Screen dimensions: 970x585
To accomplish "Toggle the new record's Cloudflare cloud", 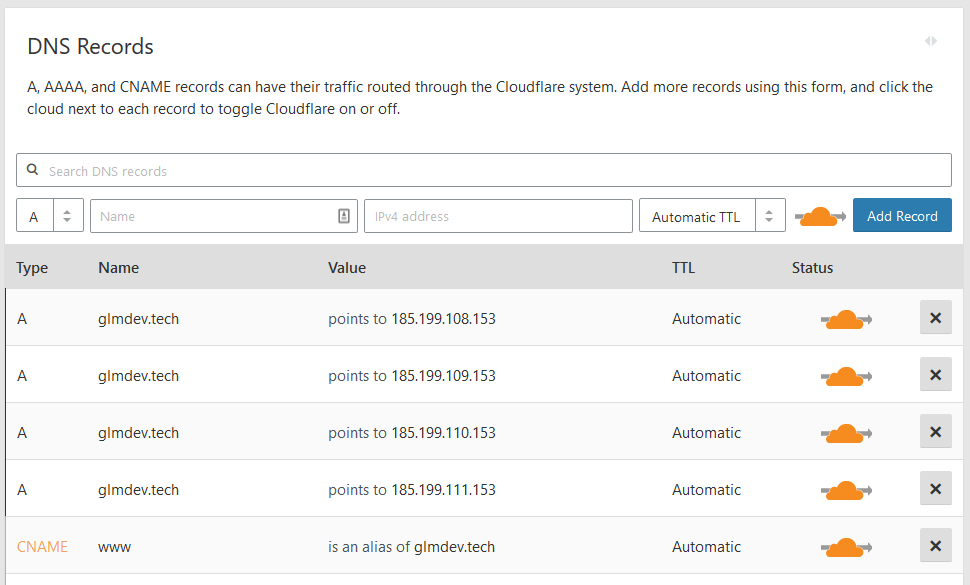I will [819, 216].
